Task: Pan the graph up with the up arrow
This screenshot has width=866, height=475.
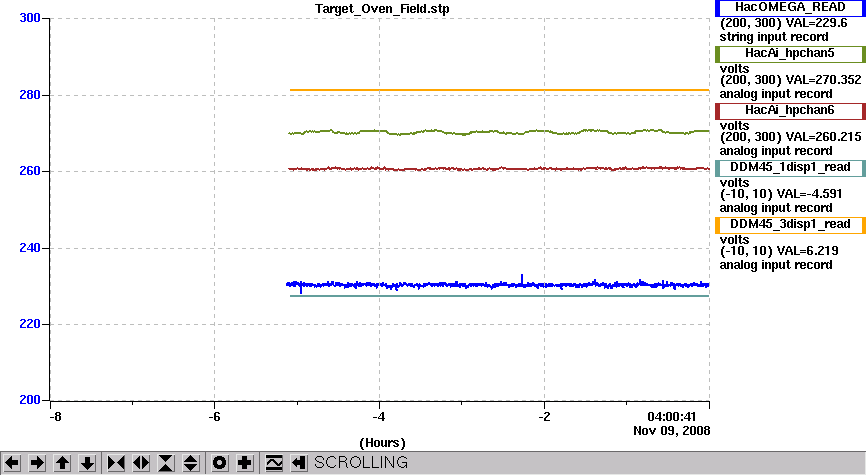Action: coord(62,463)
